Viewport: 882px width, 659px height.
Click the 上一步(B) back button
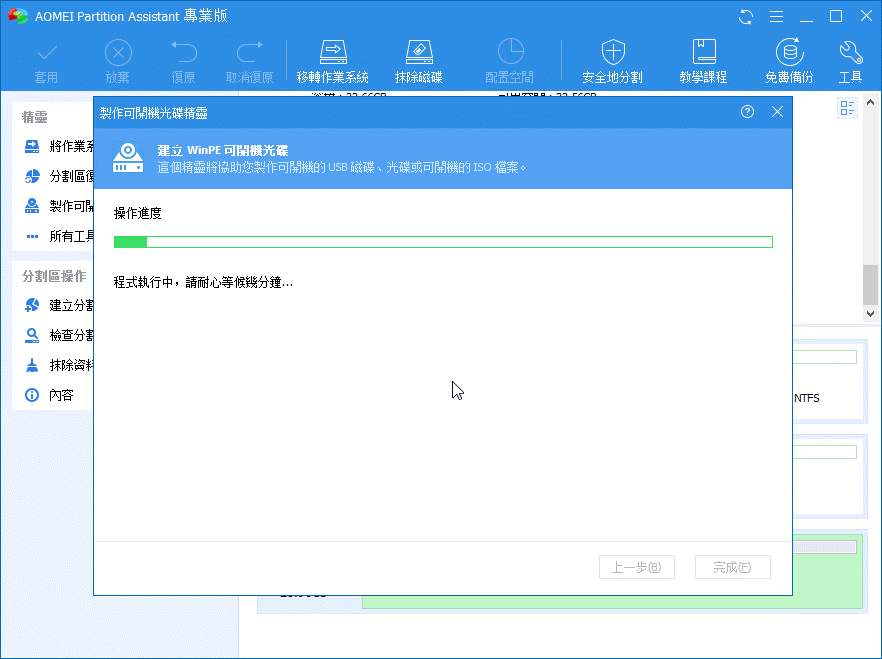(637, 567)
